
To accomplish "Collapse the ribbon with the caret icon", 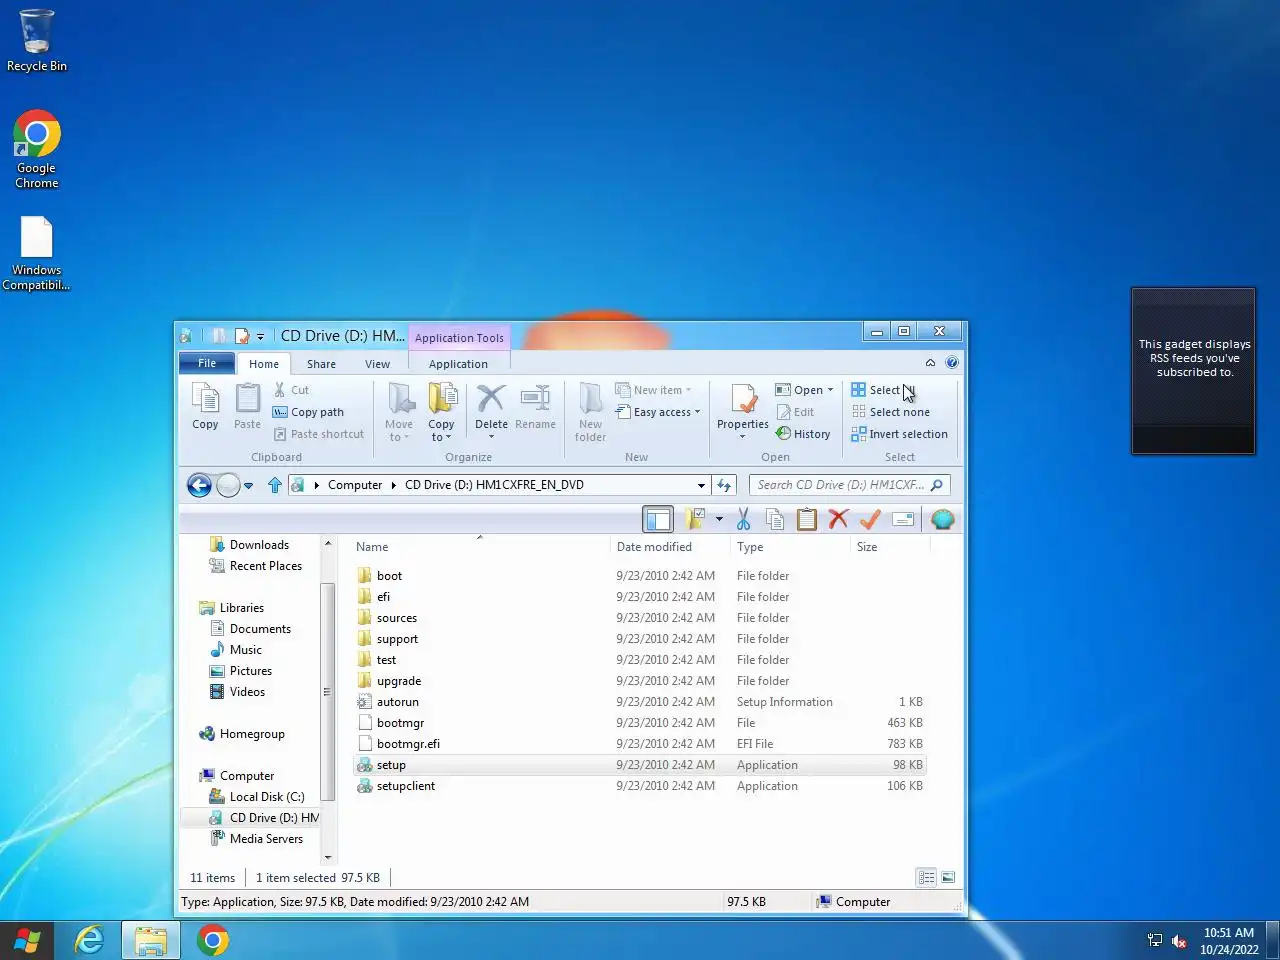I will [930, 363].
